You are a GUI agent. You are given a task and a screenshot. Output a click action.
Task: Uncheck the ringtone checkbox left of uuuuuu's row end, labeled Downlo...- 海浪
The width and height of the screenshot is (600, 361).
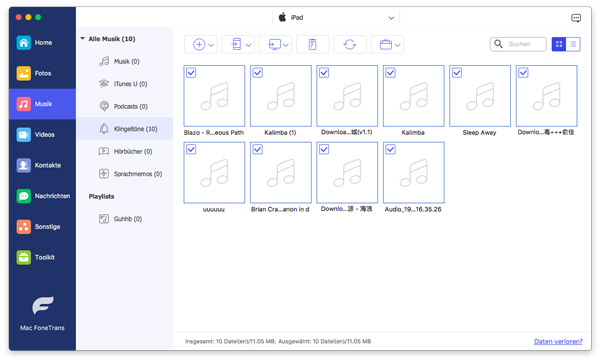click(324, 149)
